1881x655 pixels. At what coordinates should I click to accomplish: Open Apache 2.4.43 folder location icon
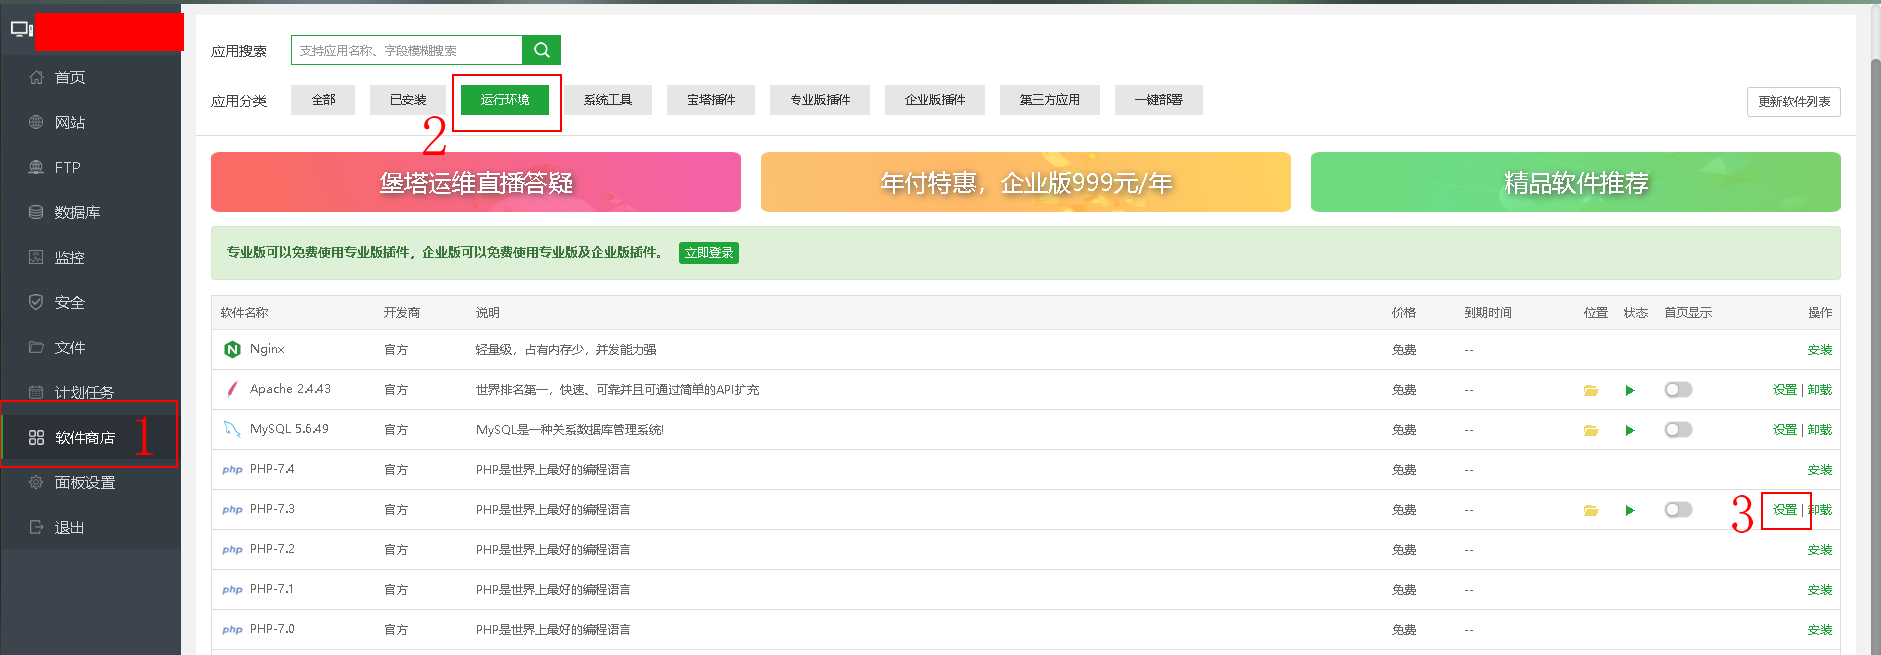pos(1590,390)
